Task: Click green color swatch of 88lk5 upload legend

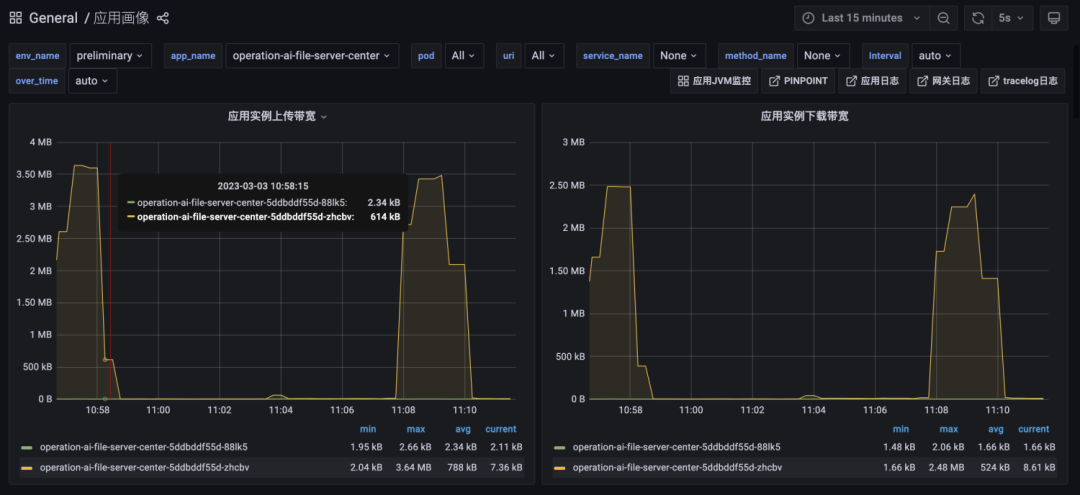Action: 28,447
